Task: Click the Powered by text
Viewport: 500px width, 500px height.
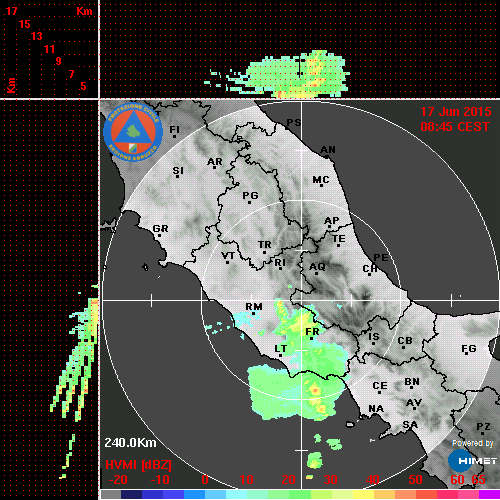Action: (x=472, y=443)
